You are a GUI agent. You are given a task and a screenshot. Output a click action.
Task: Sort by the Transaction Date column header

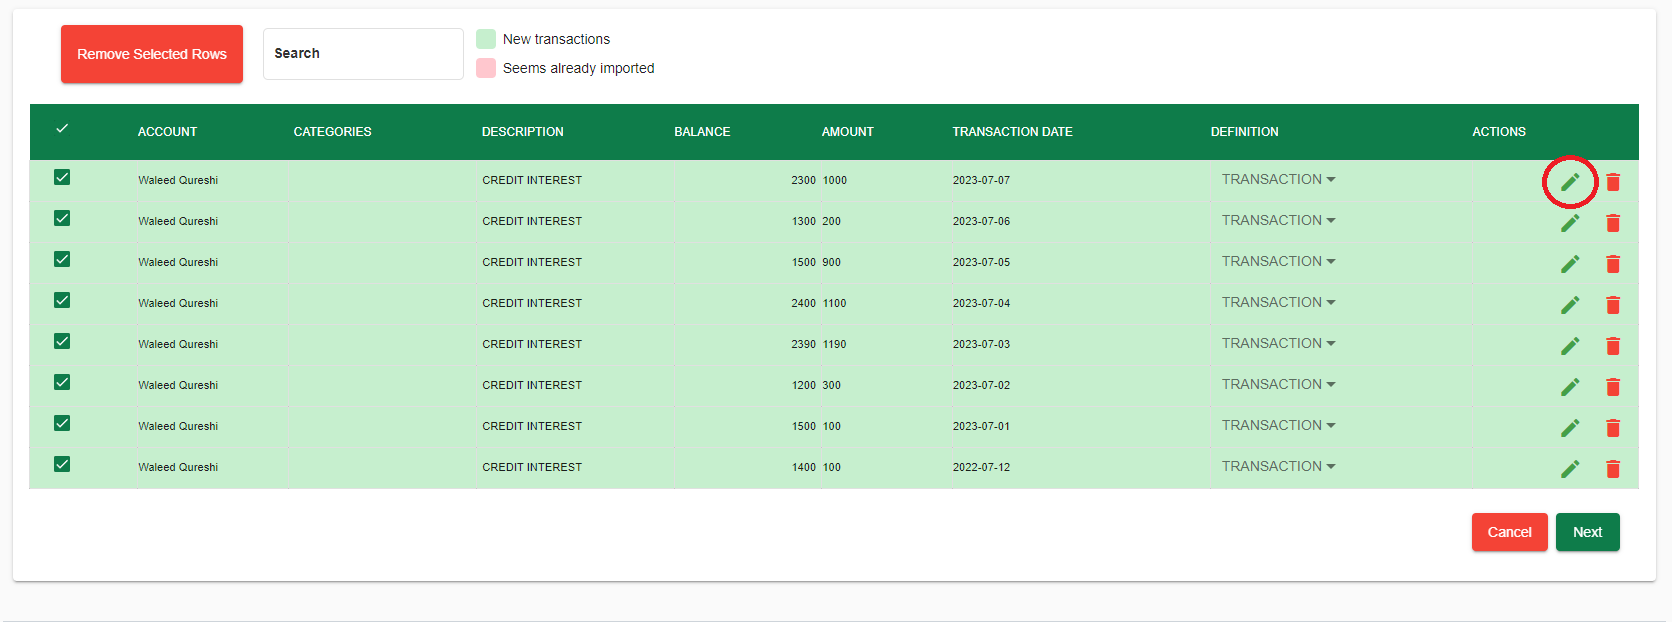click(x=1012, y=132)
